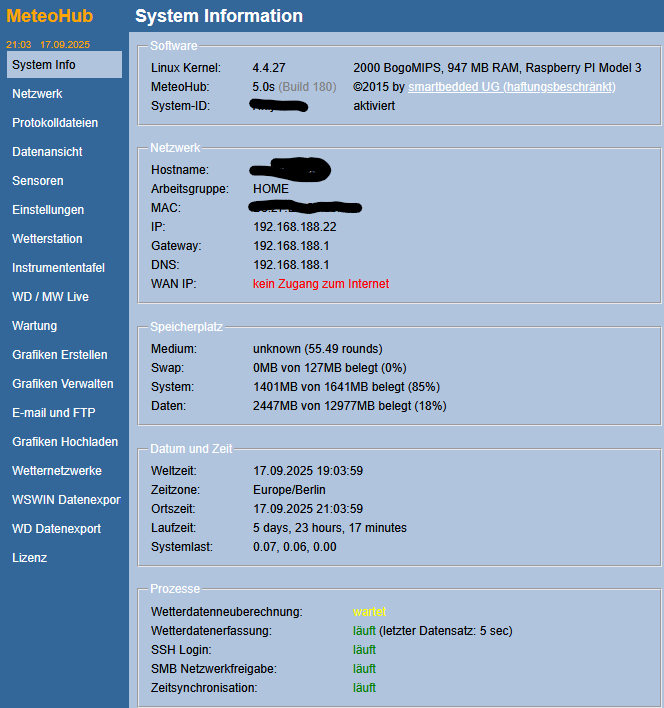Click the '2000 BogoMIPS, 947 MB RAM' hardware text
The width and height of the screenshot is (664, 708).
pos(436,68)
